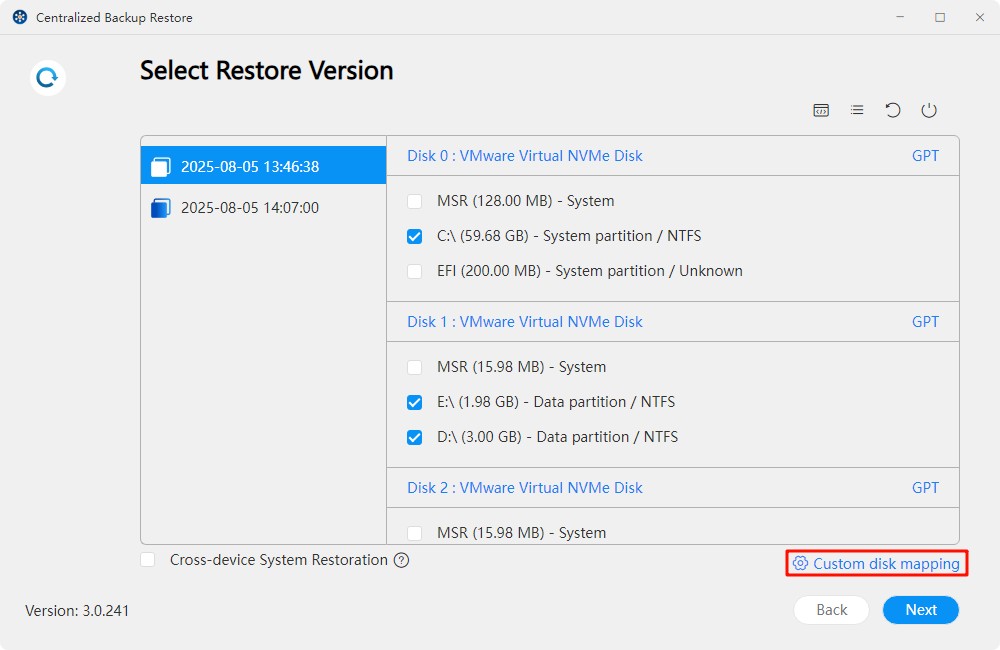Open the list view icon on toolbar
This screenshot has width=1000, height=650.
pos(857,110)
